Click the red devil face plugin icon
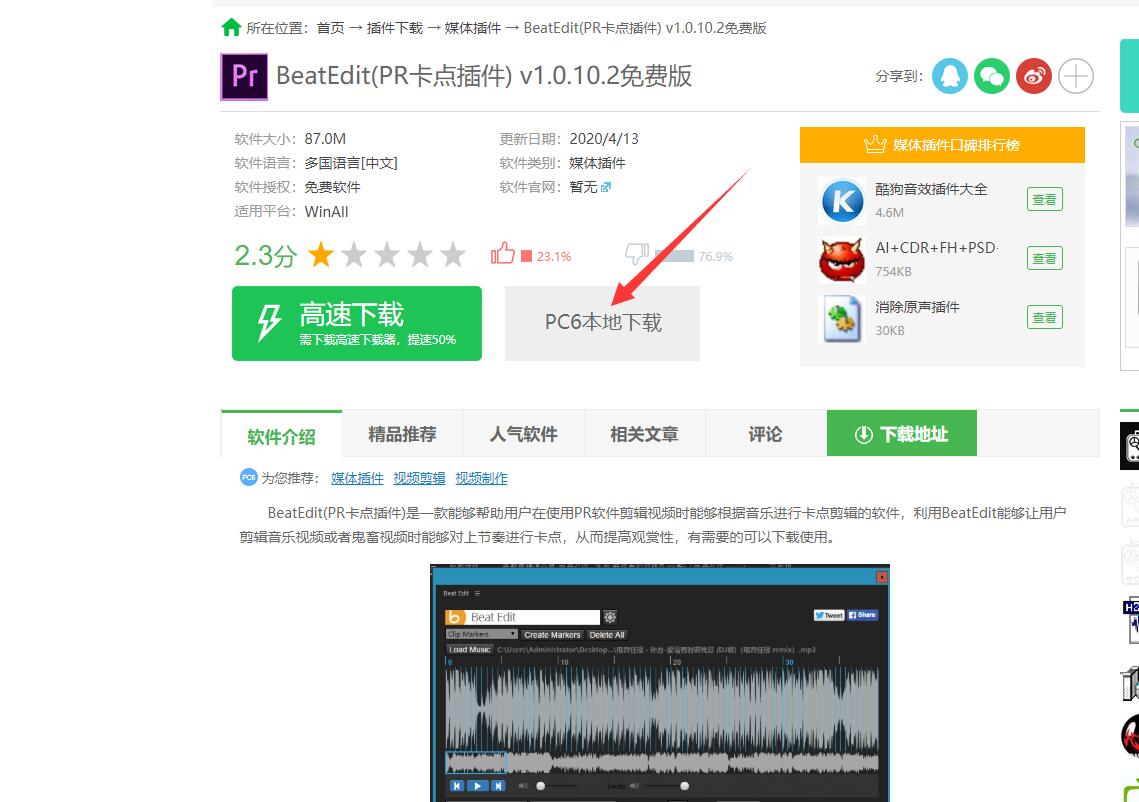 pos(843,260)
